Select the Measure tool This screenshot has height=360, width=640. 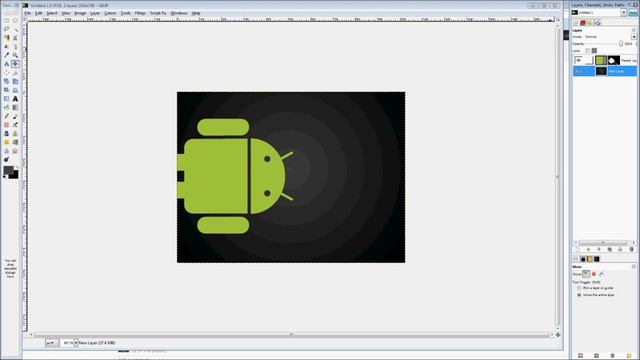coord(7,64)
